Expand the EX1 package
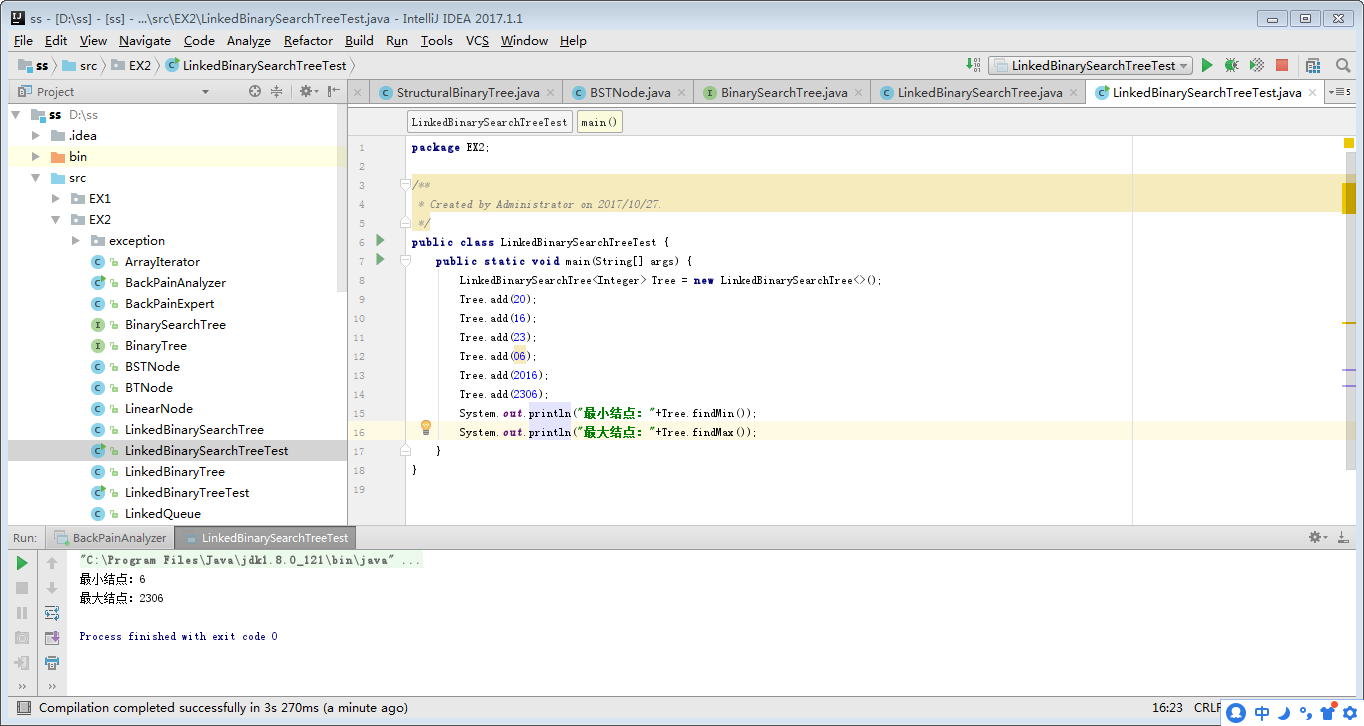Viewport: 1364px width, 726px height. tap(56, 199)
